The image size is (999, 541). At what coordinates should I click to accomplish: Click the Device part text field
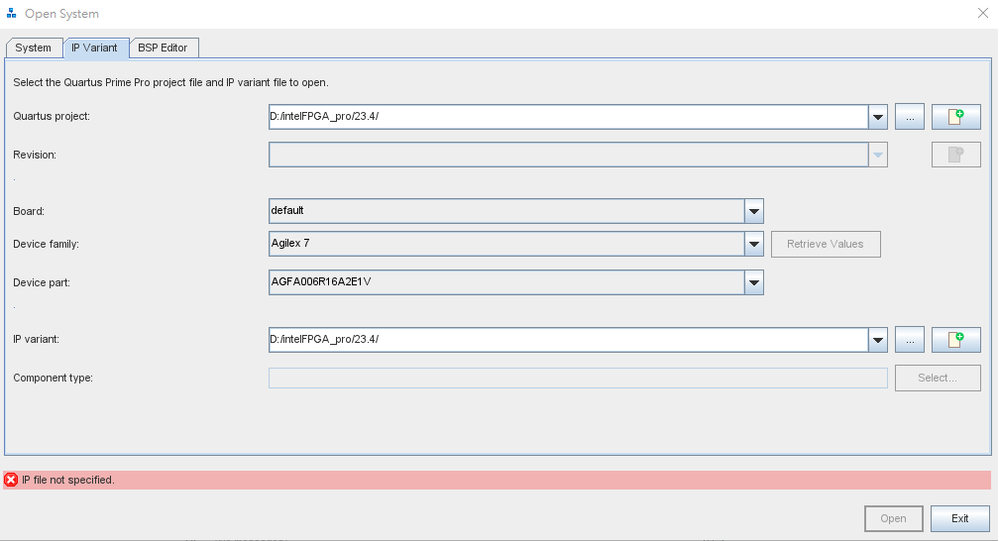[505, 283]
